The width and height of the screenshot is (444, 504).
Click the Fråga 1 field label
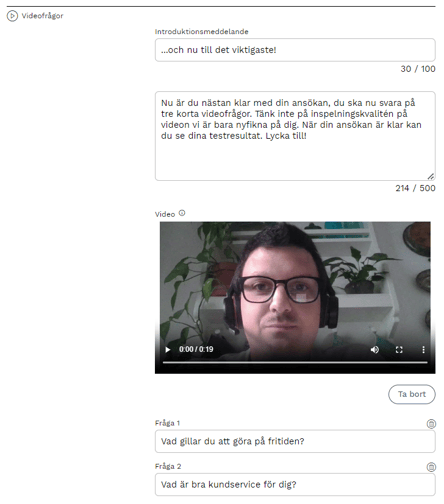click(167, 423)
